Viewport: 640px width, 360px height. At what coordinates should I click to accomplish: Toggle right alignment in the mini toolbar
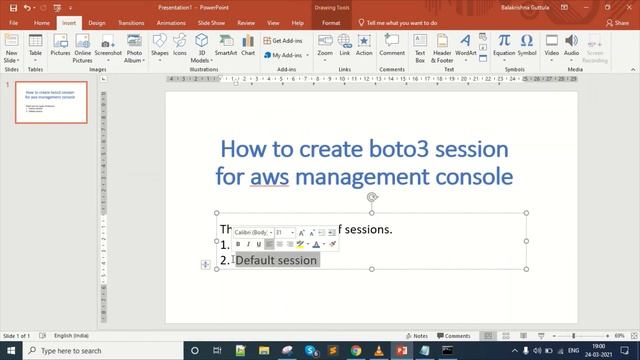point(290,244)
